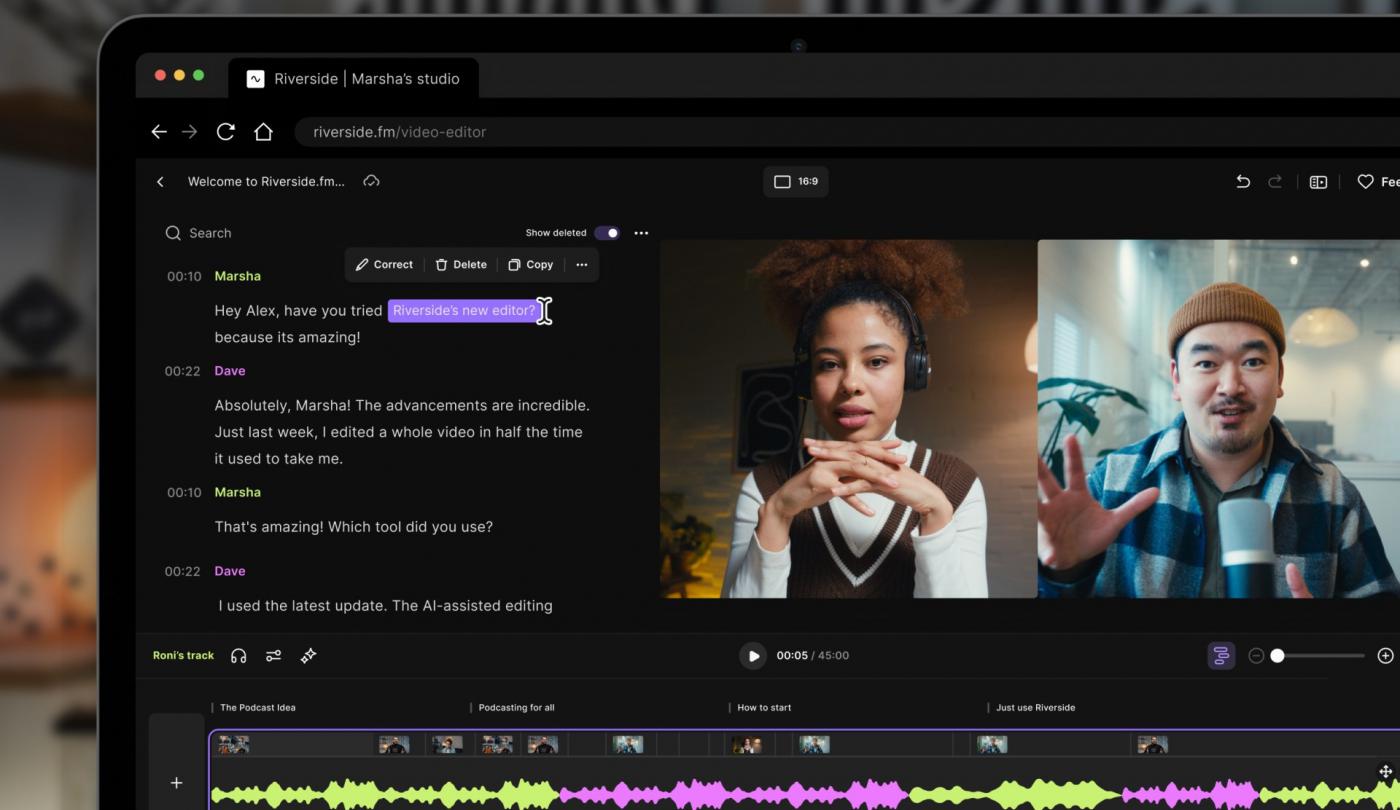
Task: Click Delete in the selection toolbar
Action: (x=461, y=265)
